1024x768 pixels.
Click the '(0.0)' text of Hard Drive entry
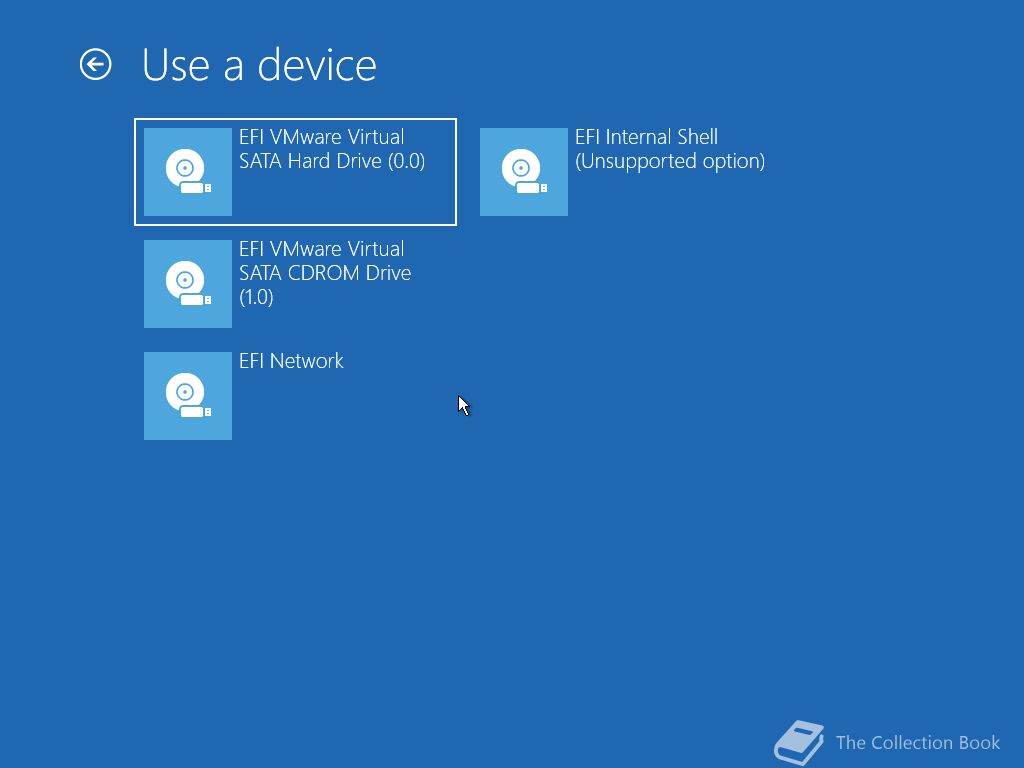click(x=406, y=161)
